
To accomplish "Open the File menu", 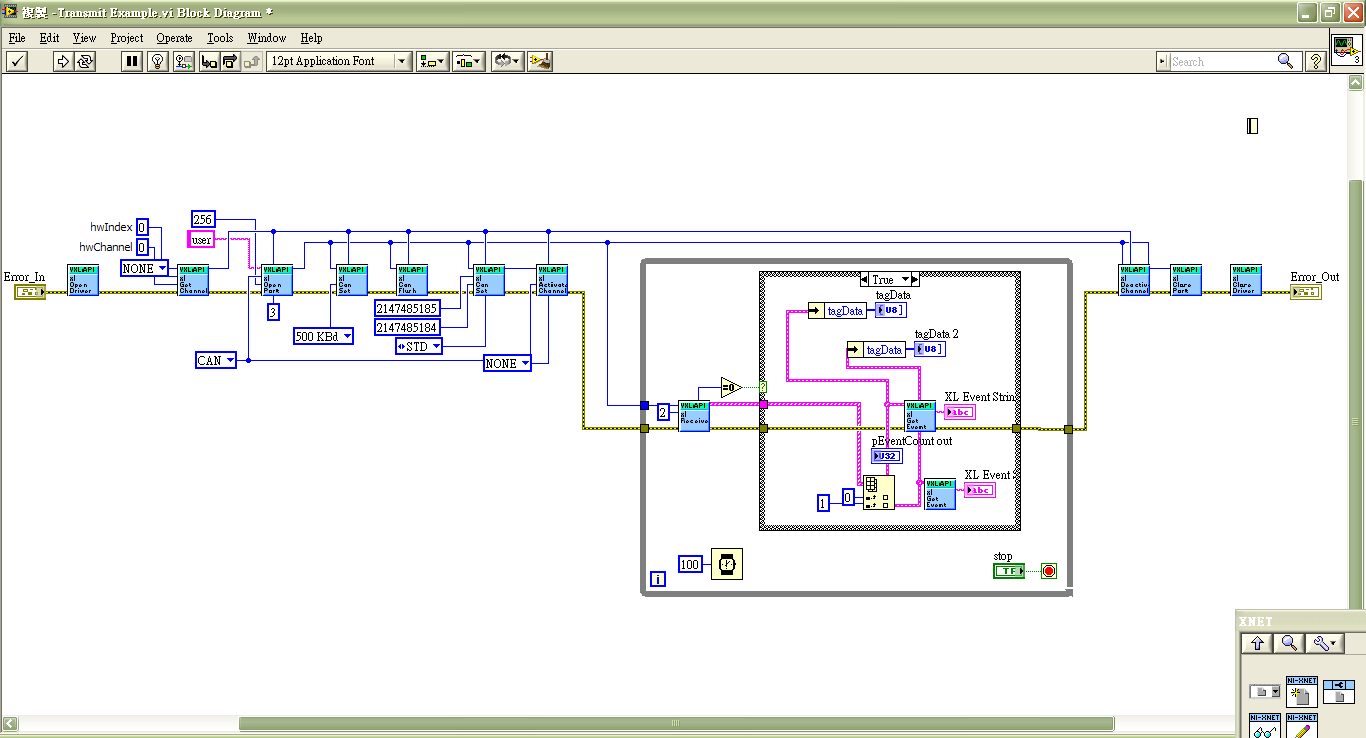I will (x=17, y=38).
